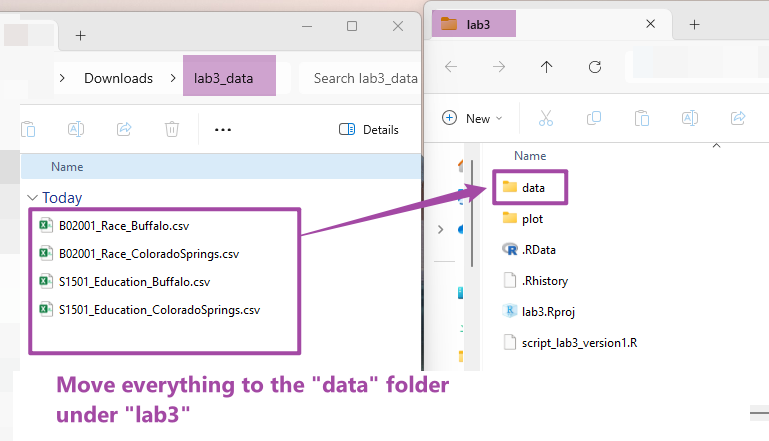Click the paste icon in the lab3_data toolbar
The height and width of the screenshot is (441, 769).
click(x=28, y=129)
